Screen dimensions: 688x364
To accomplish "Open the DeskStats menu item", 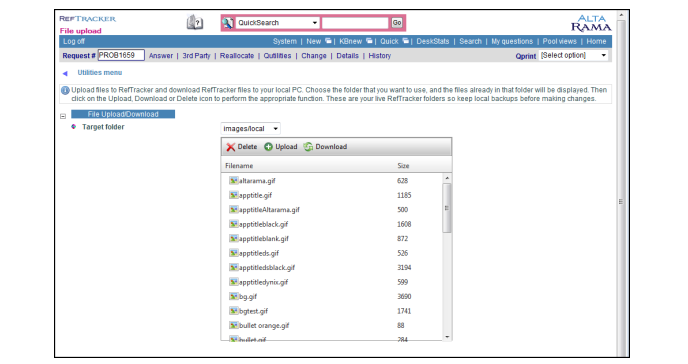I will (x=433, y=41).
